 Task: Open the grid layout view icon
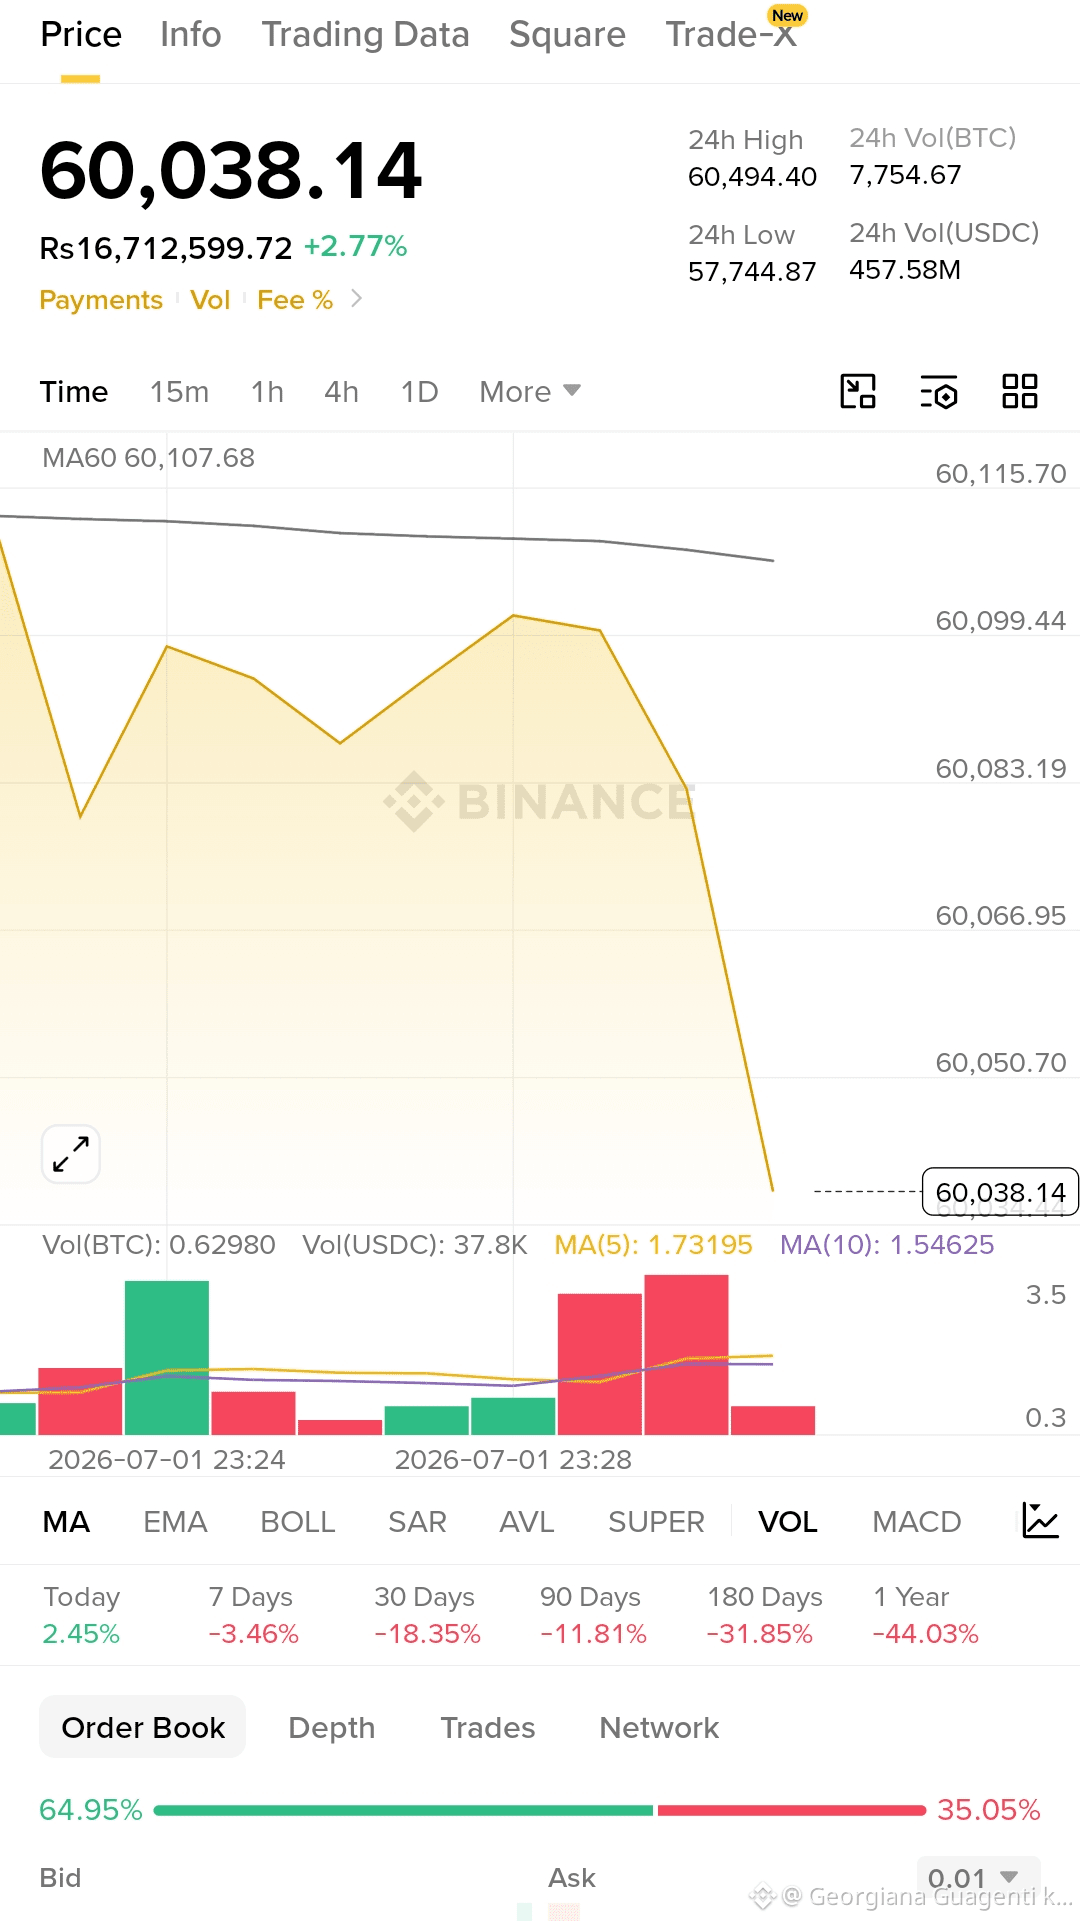point(1020,391)
